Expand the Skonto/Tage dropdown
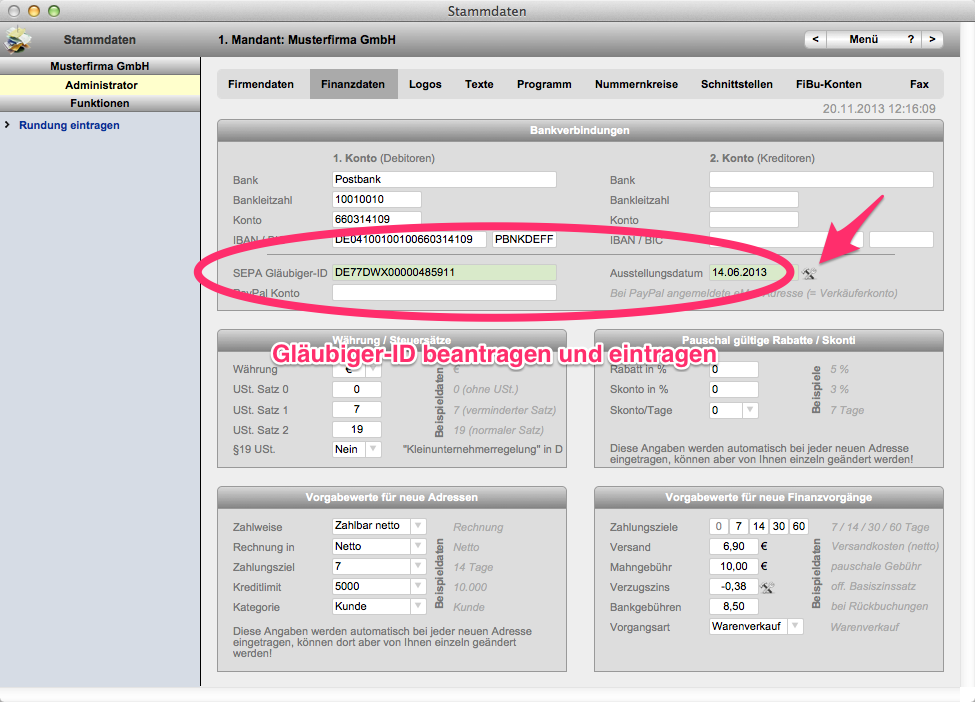The image size is (975, 702). (x=749, y=410)
